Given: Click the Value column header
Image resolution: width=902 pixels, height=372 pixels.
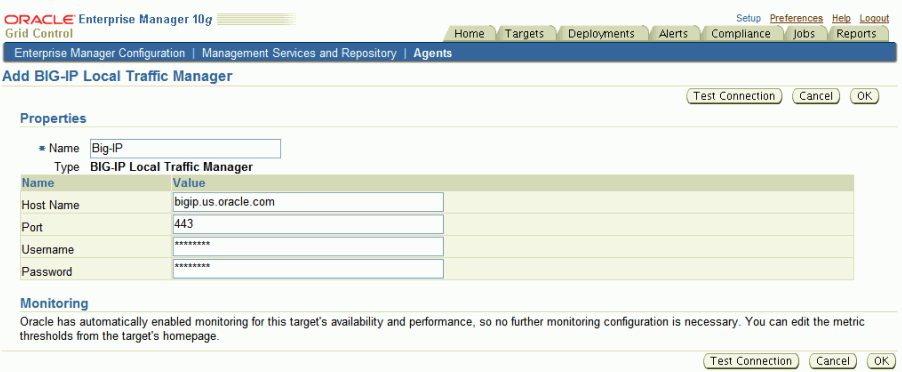Looking at the screenshot, I should pos(189,183).
